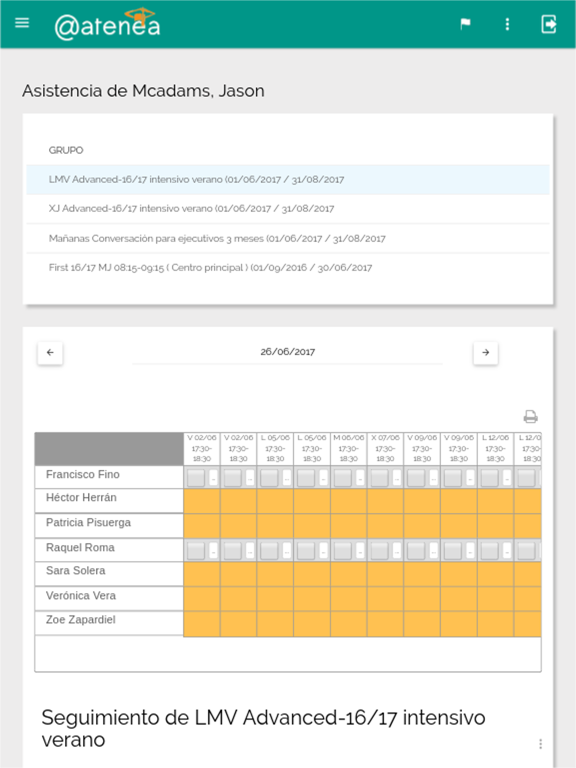Click the flag icon in header

(465, 24)
